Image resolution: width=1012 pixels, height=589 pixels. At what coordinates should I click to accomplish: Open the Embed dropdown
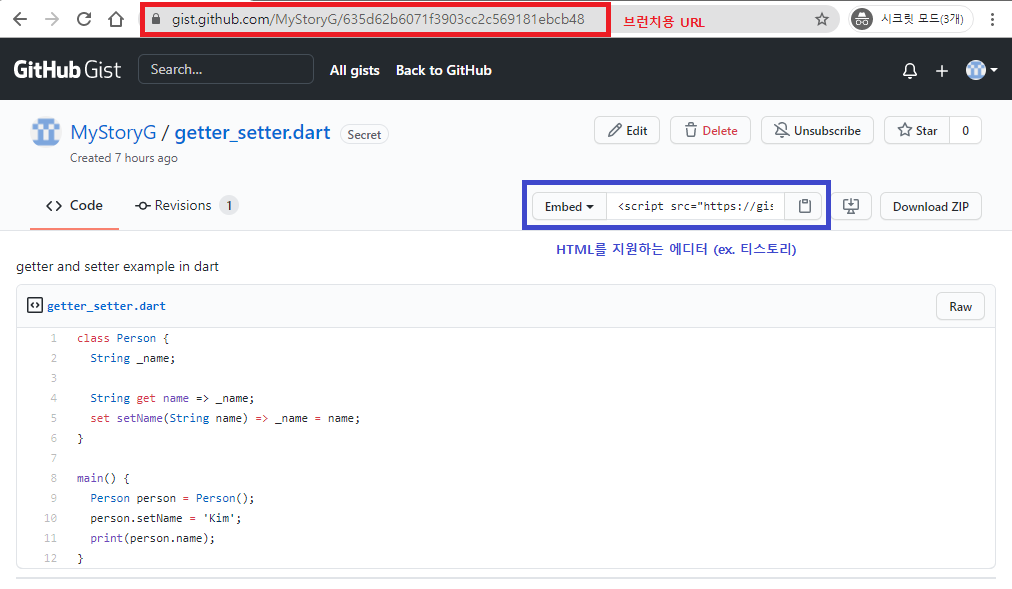[567, 206]
